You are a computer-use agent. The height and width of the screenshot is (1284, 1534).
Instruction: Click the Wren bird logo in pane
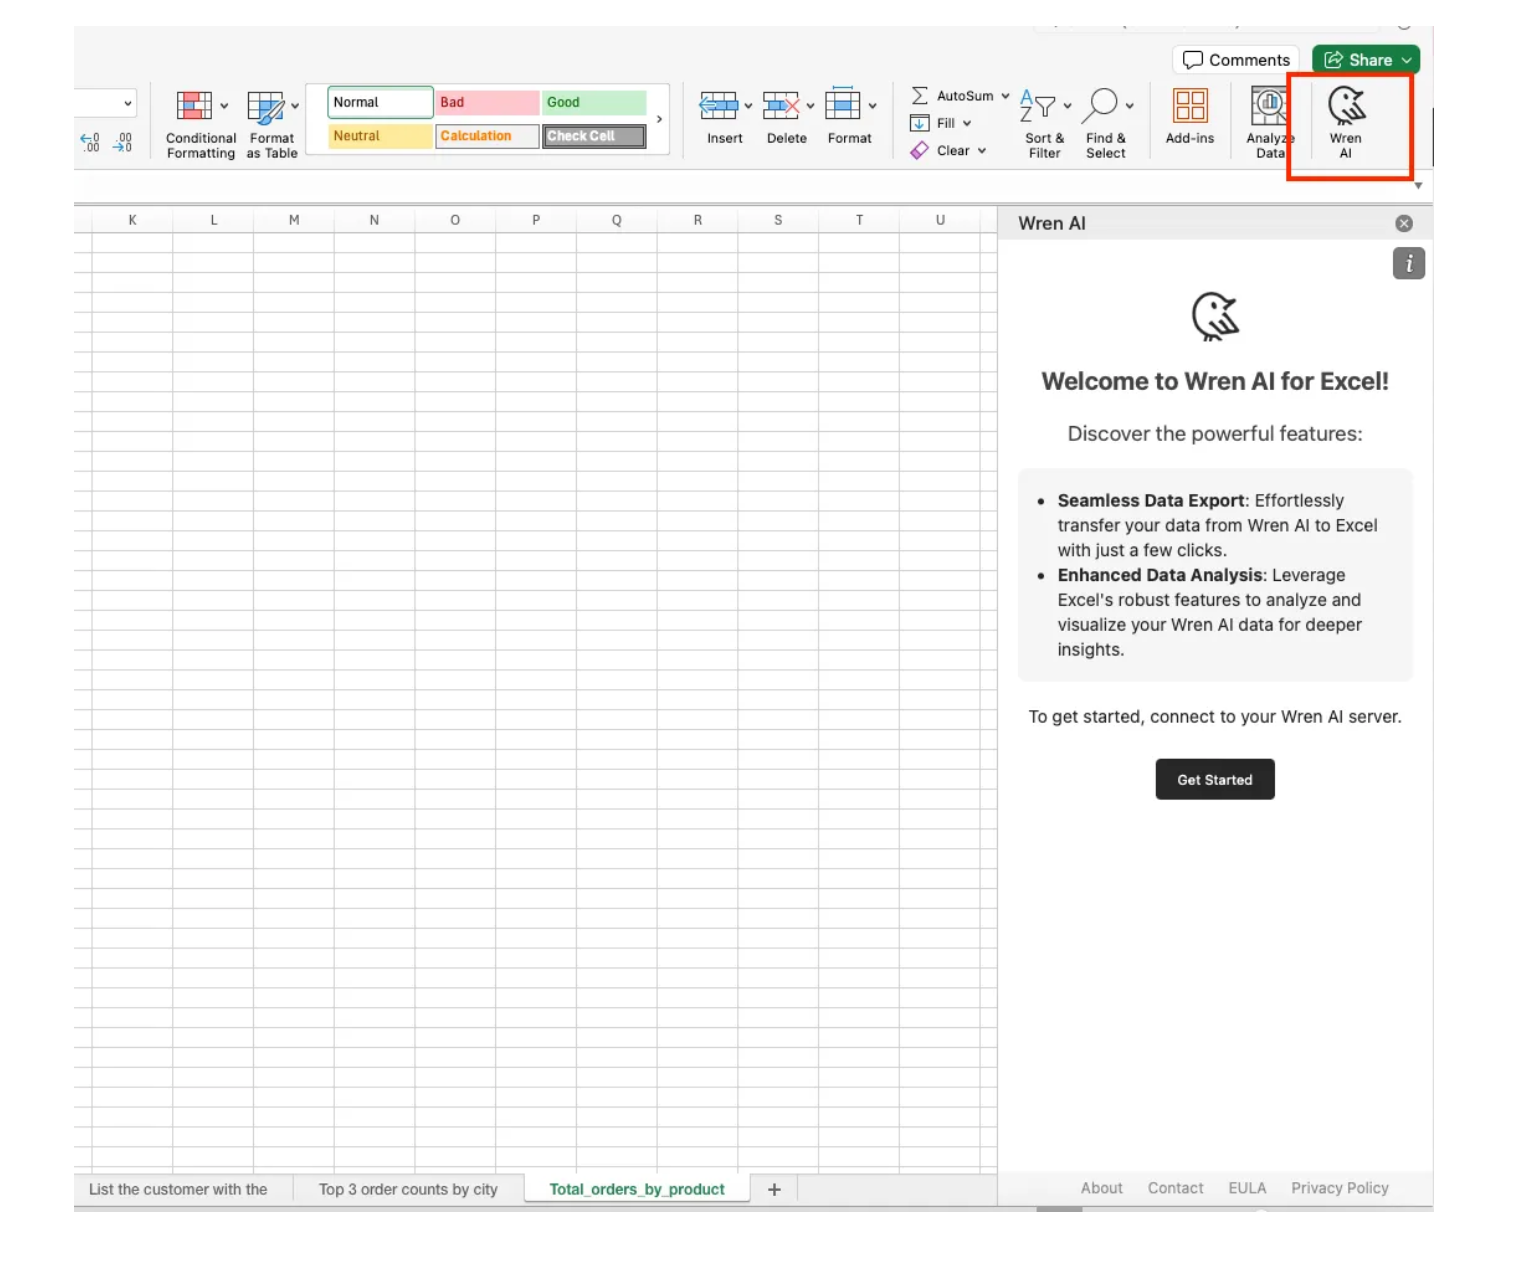[1215, 317]
